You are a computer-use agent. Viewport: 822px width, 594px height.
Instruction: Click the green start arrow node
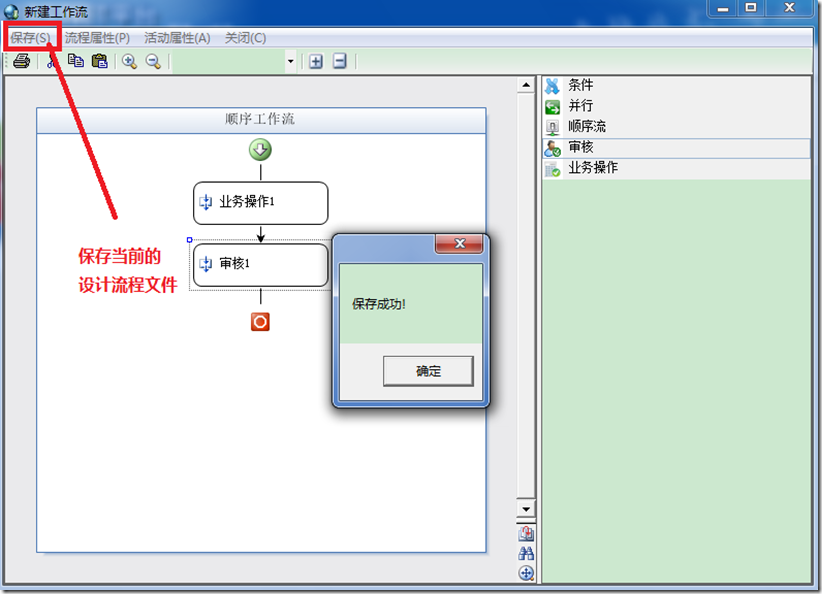click(260, 150)
